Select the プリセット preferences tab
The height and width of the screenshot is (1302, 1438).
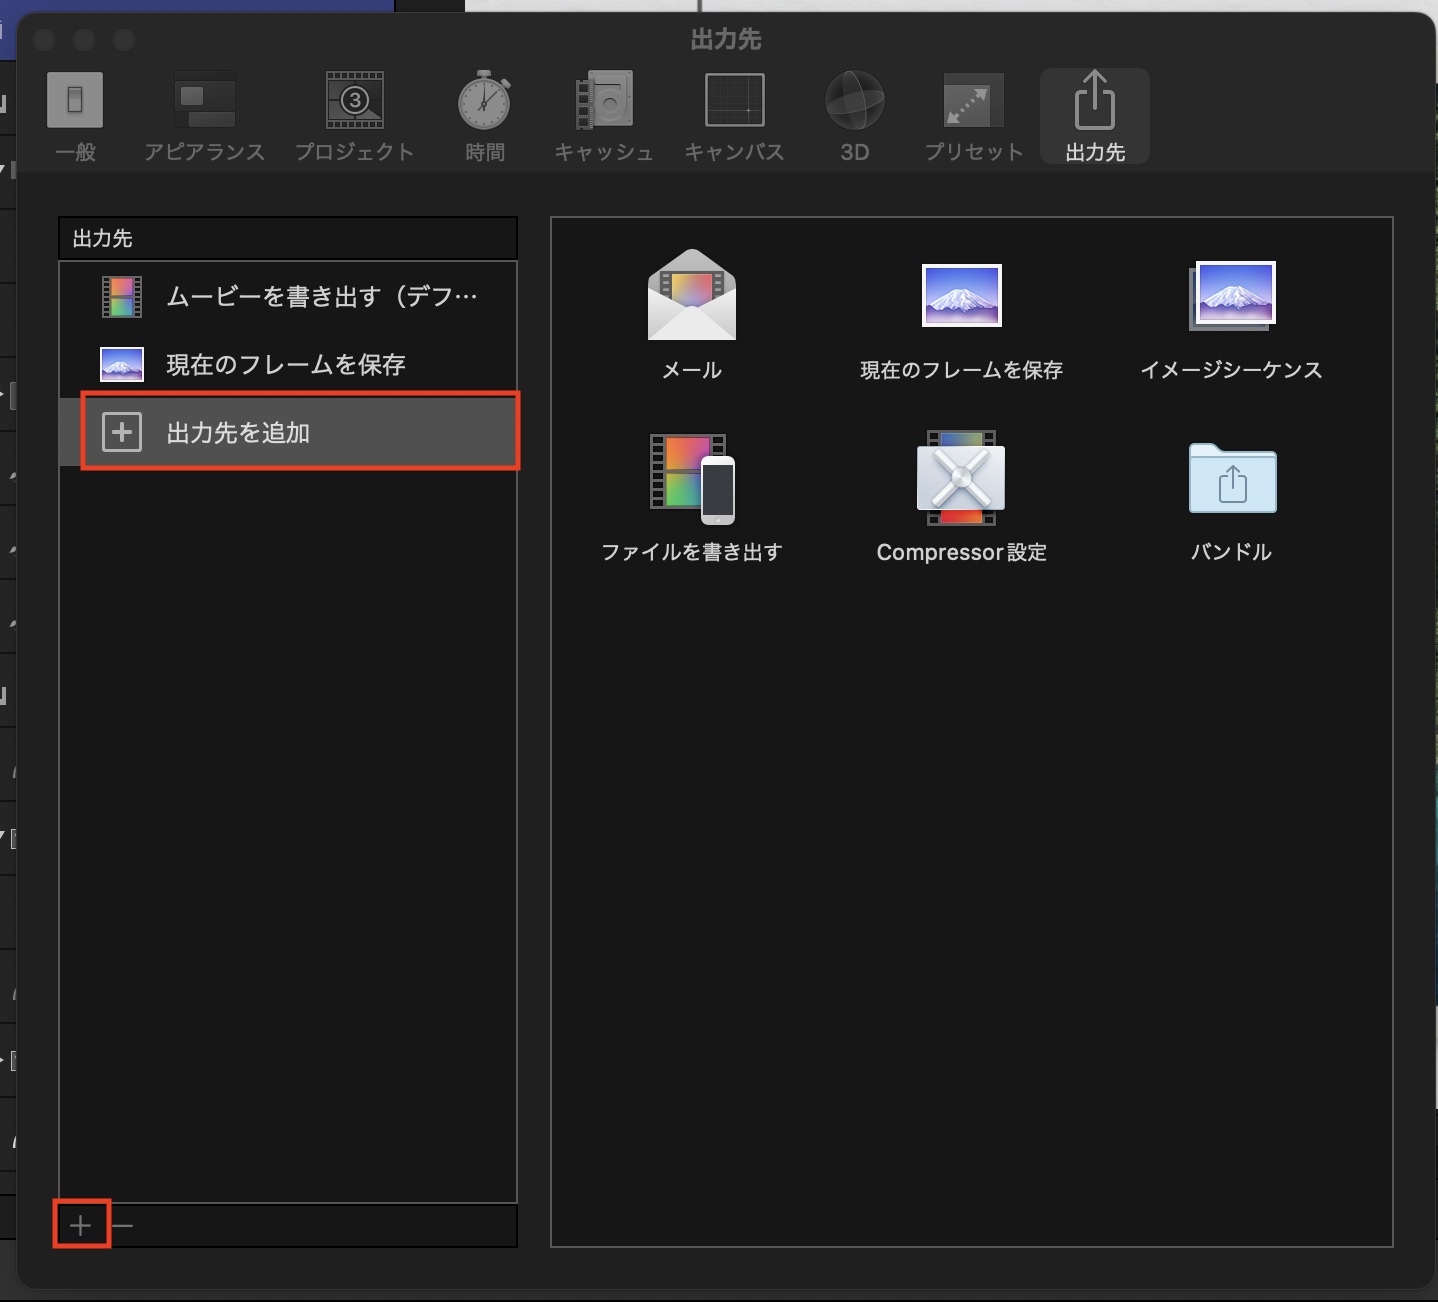[974, 116]
